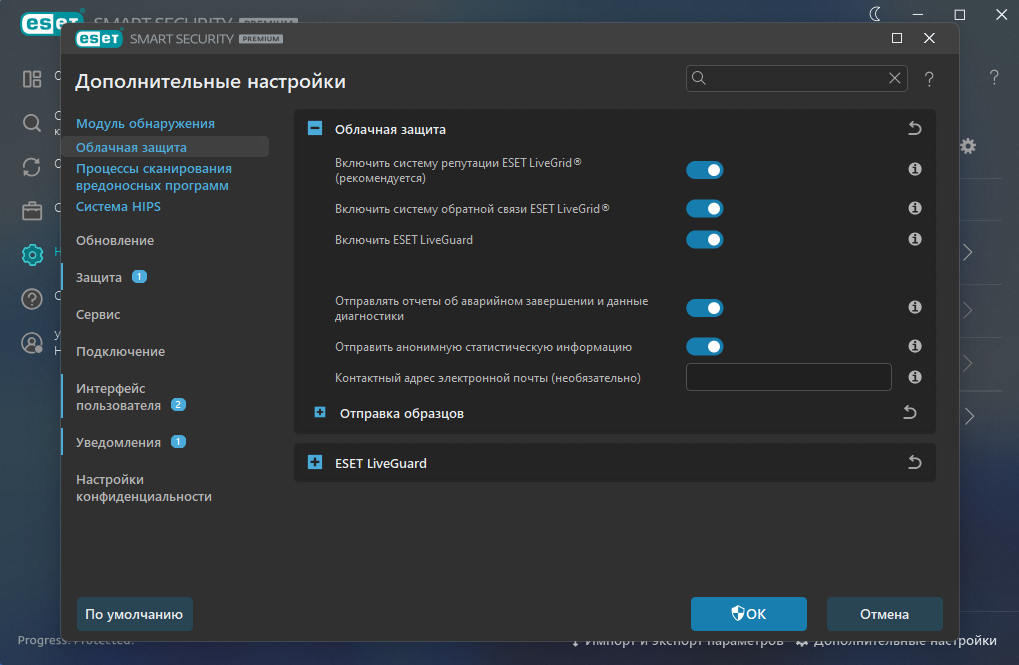Viewport: 1019px width, 665px height.
Task: Collapse the Облачная защита section
Action: point(315,128)
